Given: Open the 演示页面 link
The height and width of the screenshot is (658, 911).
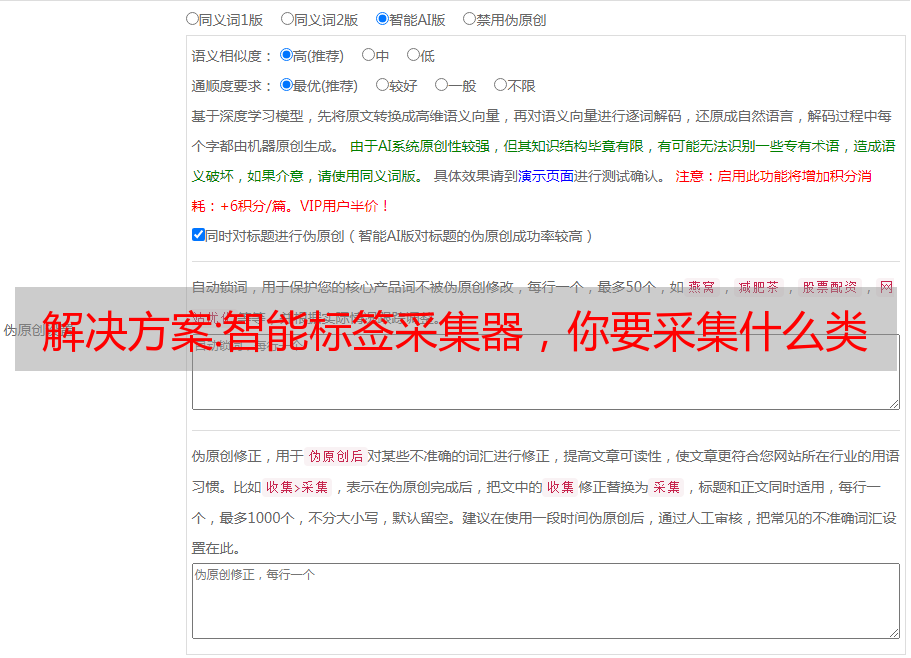Looking at the screenshot, I should point(546,176).
